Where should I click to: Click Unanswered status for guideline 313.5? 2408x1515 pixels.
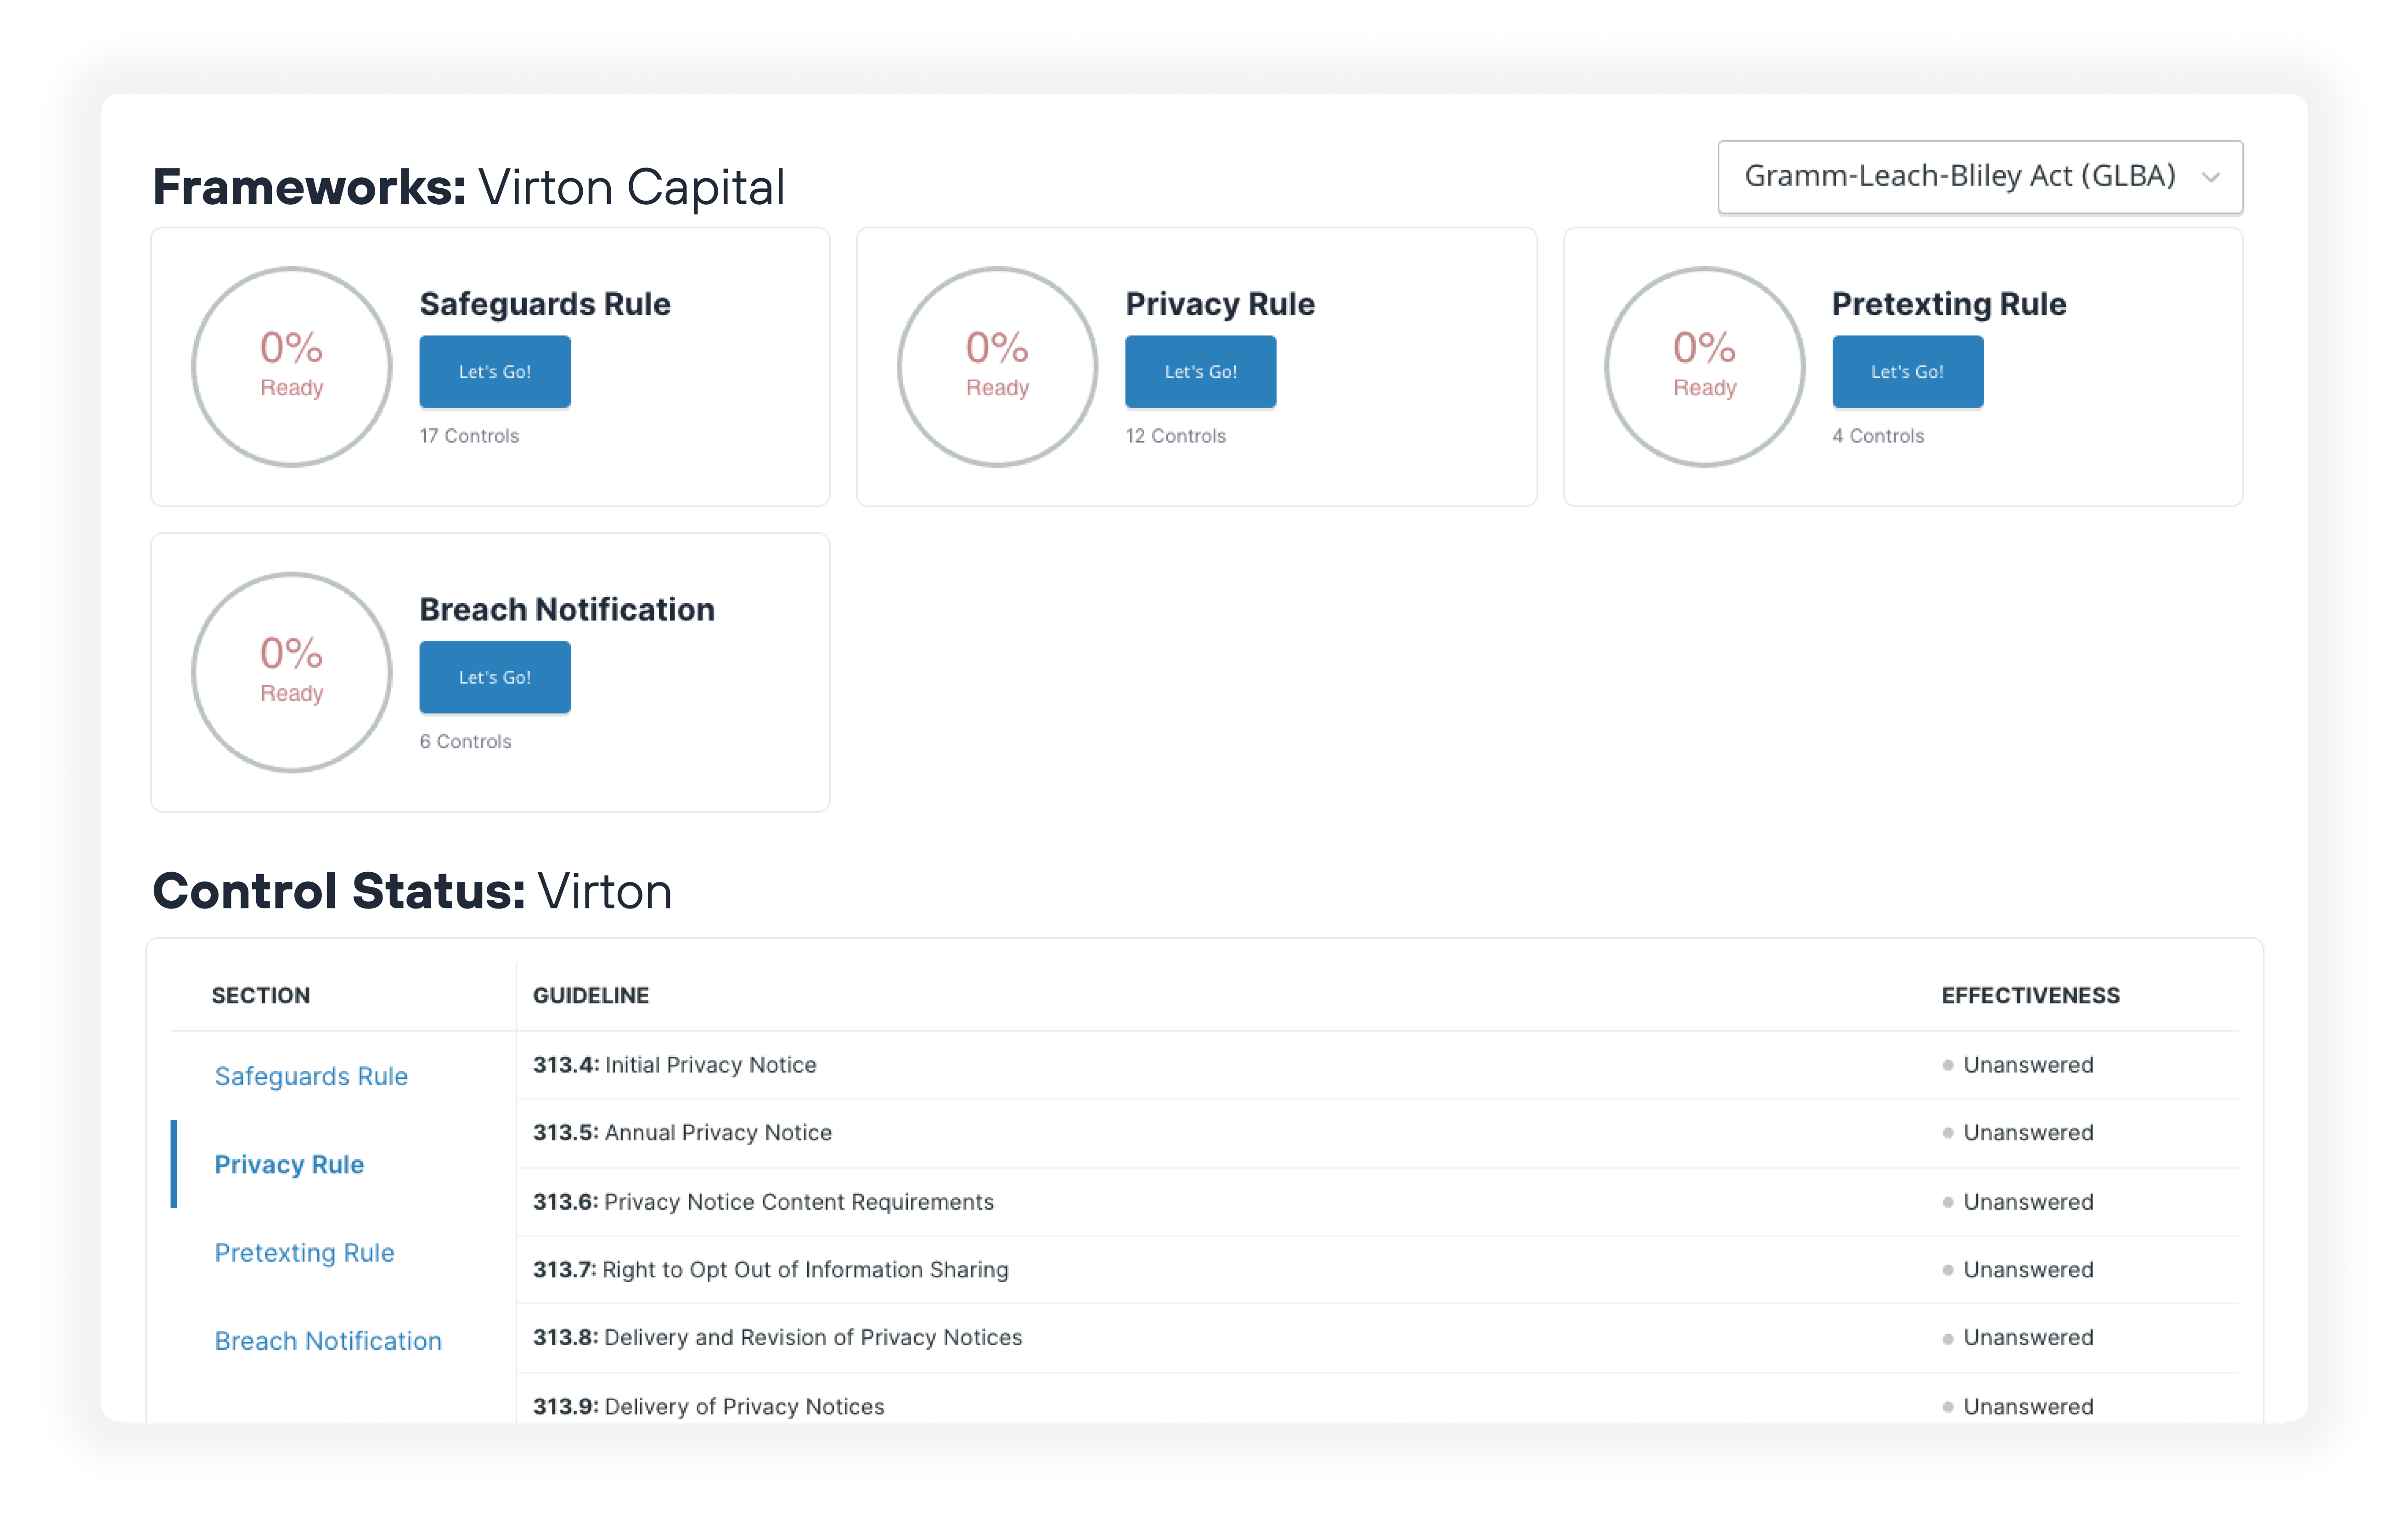(x=2018, y=1133)
